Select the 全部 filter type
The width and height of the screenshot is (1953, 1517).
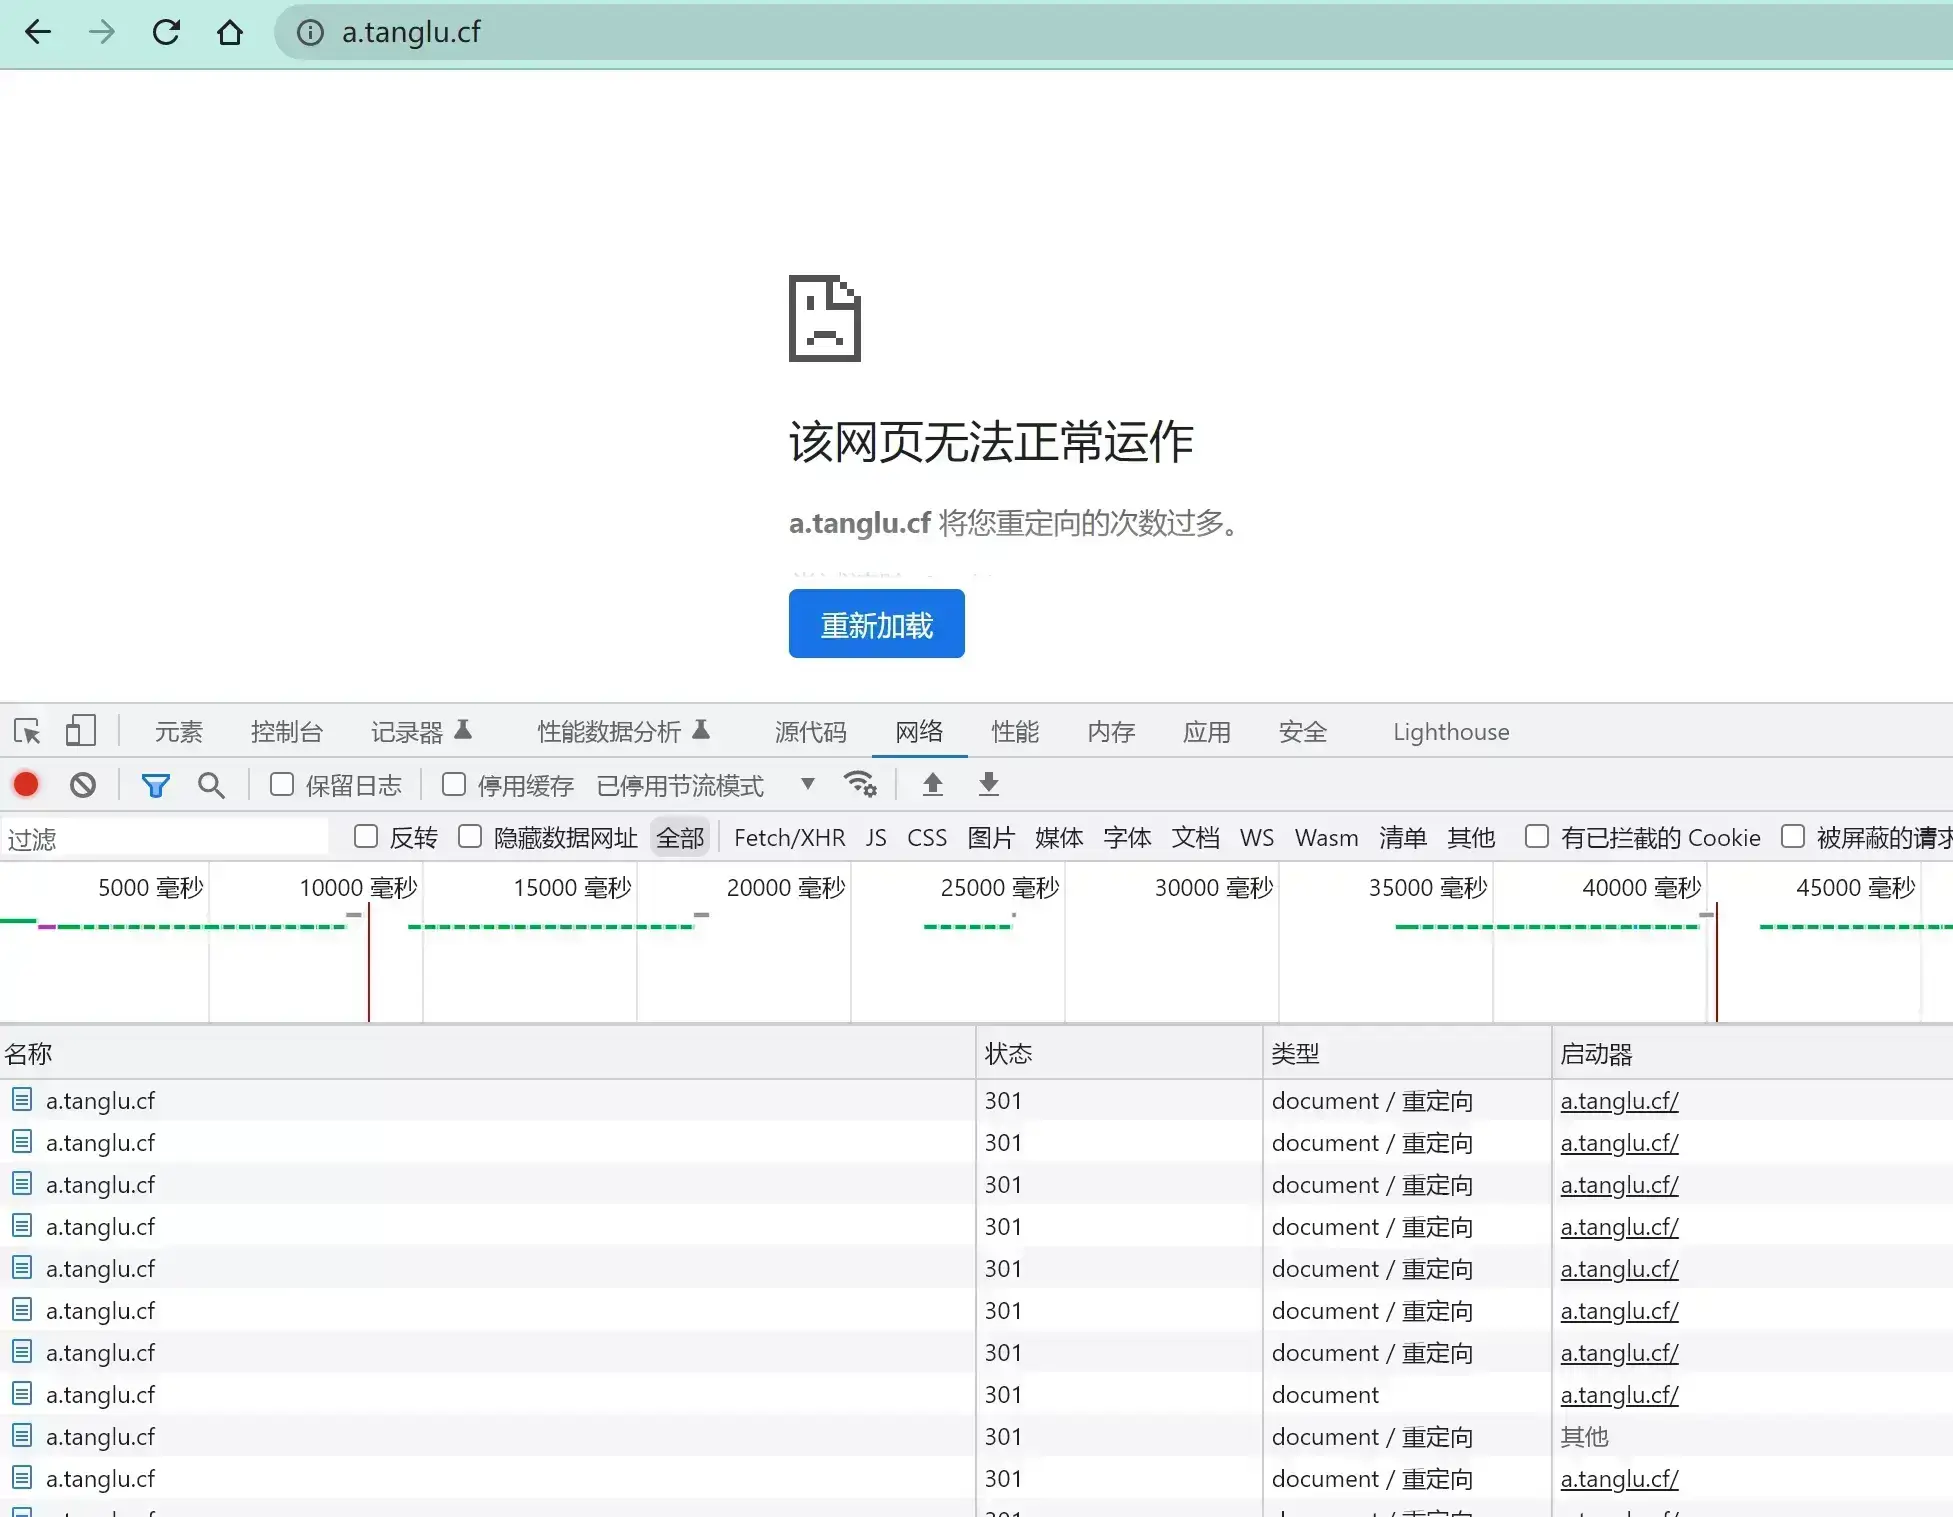[x=680, y=838]
